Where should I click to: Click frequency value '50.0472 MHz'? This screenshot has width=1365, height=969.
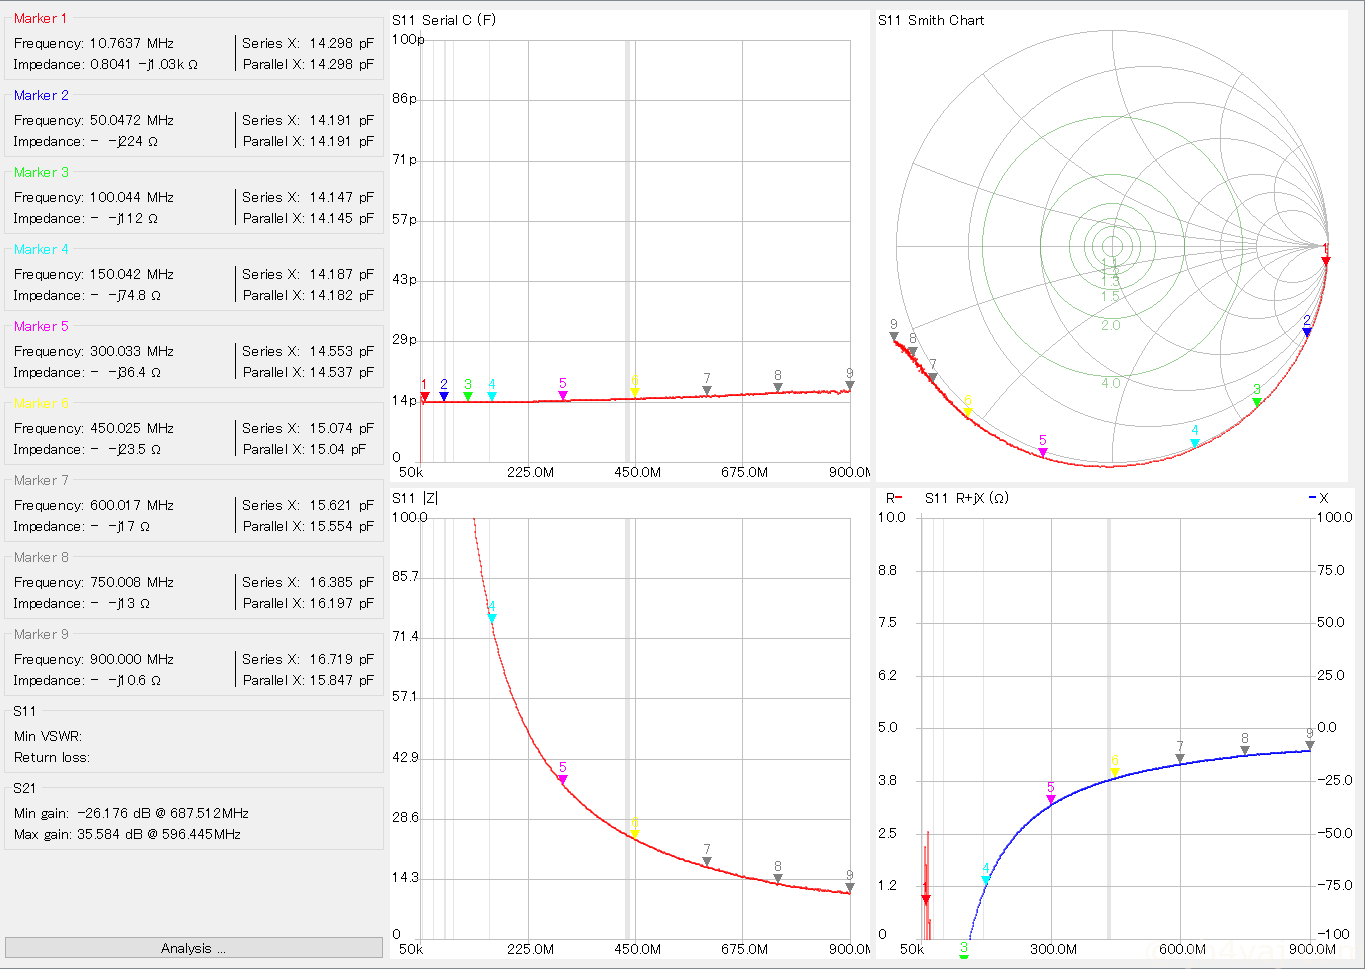pos(131,120)
